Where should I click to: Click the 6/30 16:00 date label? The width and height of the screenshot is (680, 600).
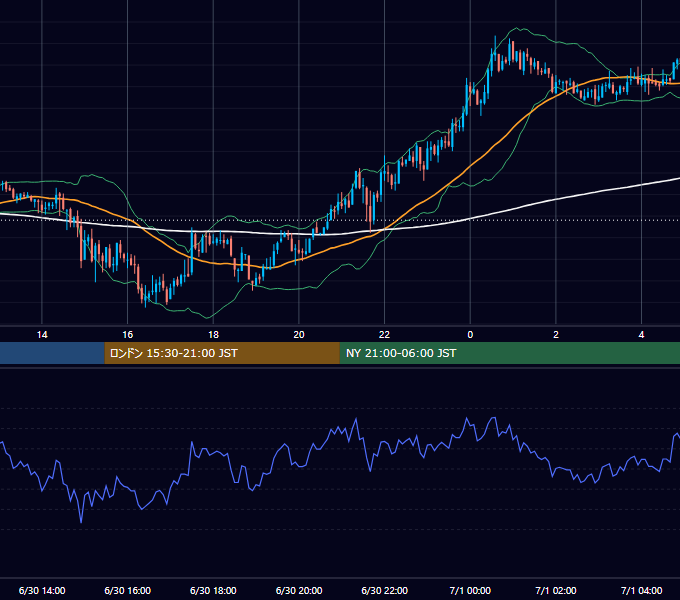coord(128,590)
